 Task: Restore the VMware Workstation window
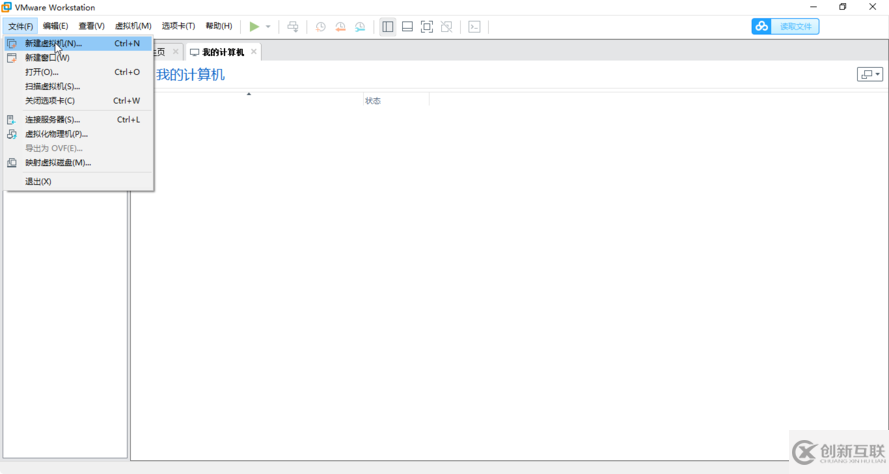click(843, 7)
